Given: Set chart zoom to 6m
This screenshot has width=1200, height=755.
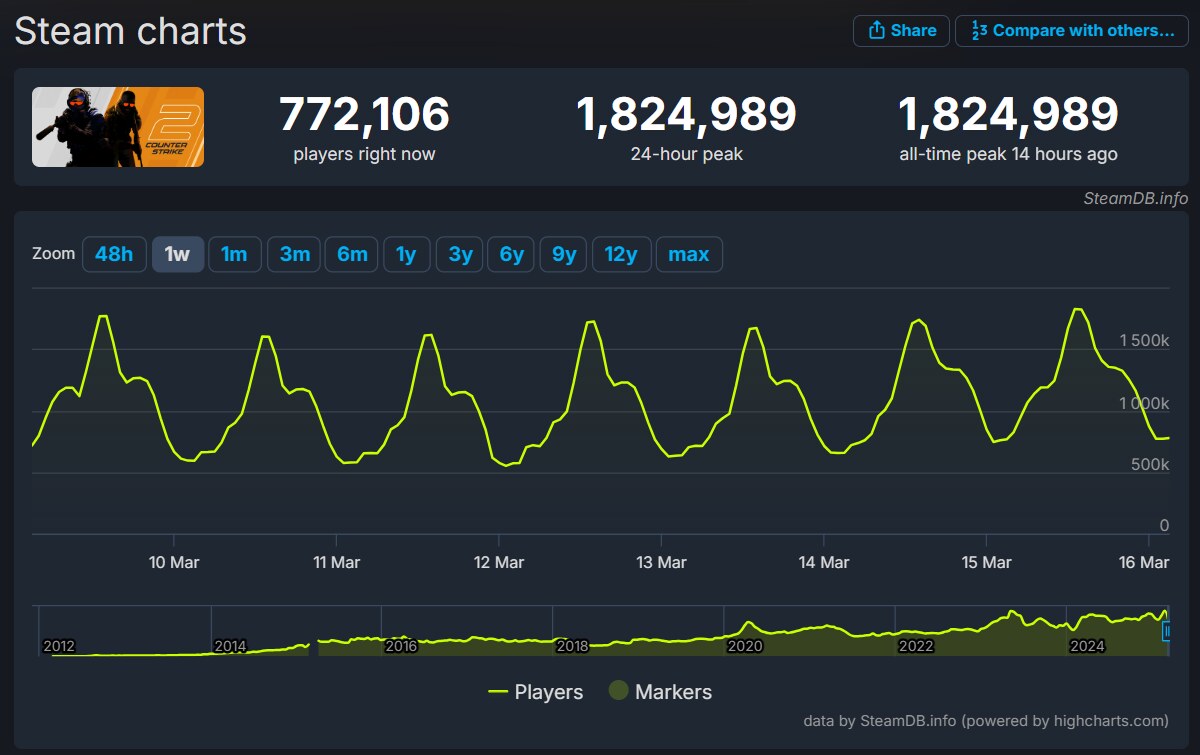Looking at the screenshot, I should pyautogui.click(x=353, y=254).
